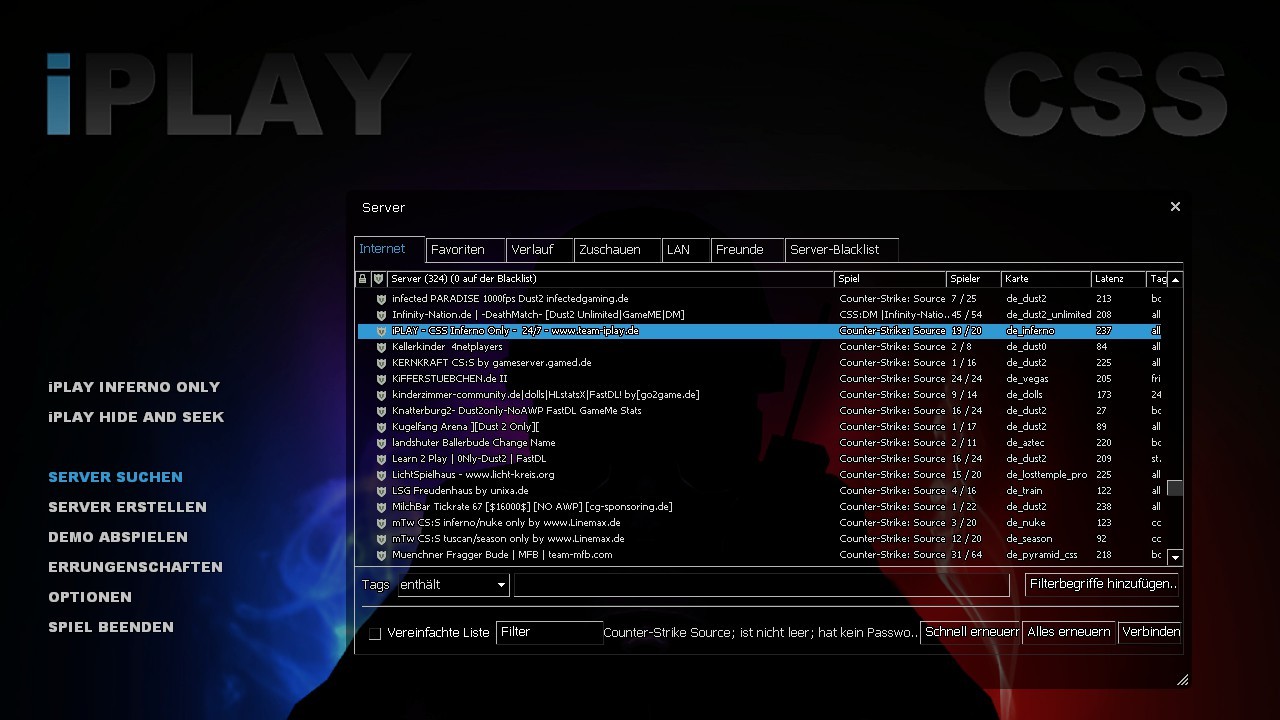Click the window resize grip icon
Image resolution: width=1280 pixels, height=720 pixels.
(x=1182, y=680)
